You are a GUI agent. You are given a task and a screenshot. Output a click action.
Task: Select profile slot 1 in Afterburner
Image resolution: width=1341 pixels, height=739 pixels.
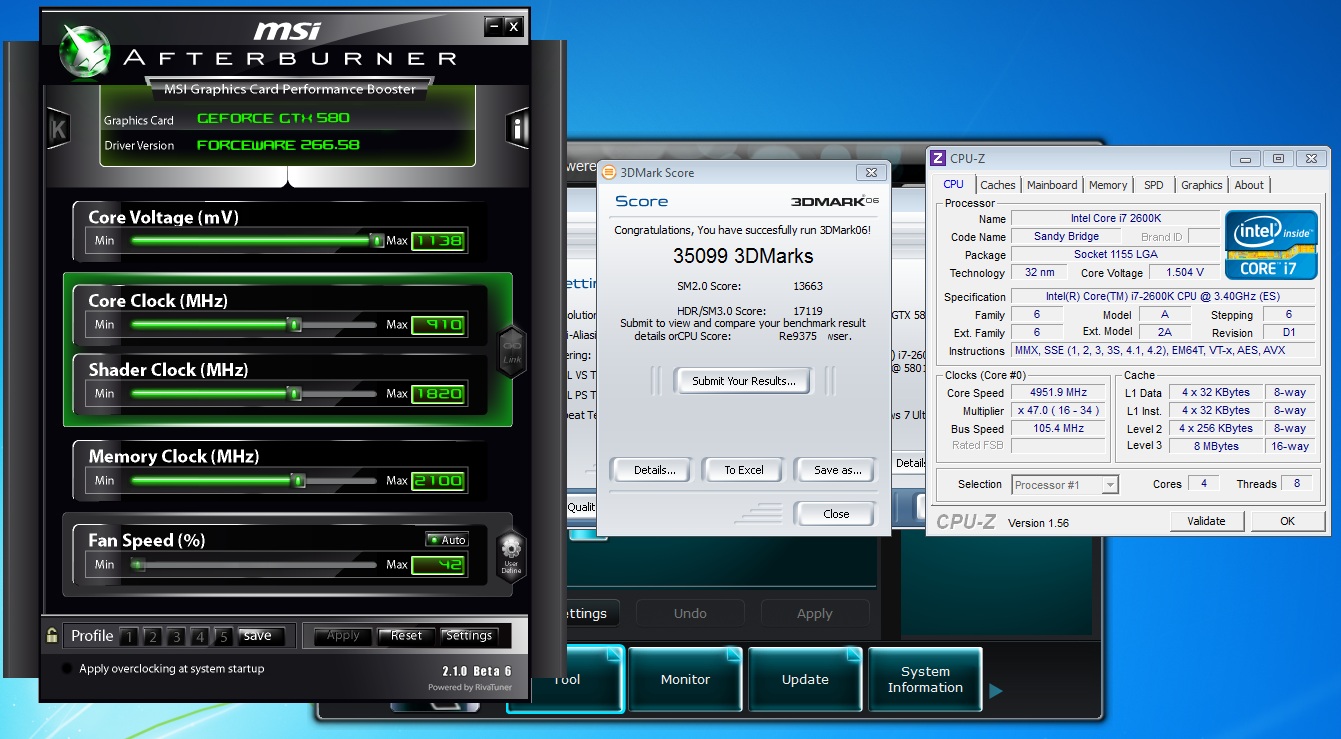(x=128, y=637)
